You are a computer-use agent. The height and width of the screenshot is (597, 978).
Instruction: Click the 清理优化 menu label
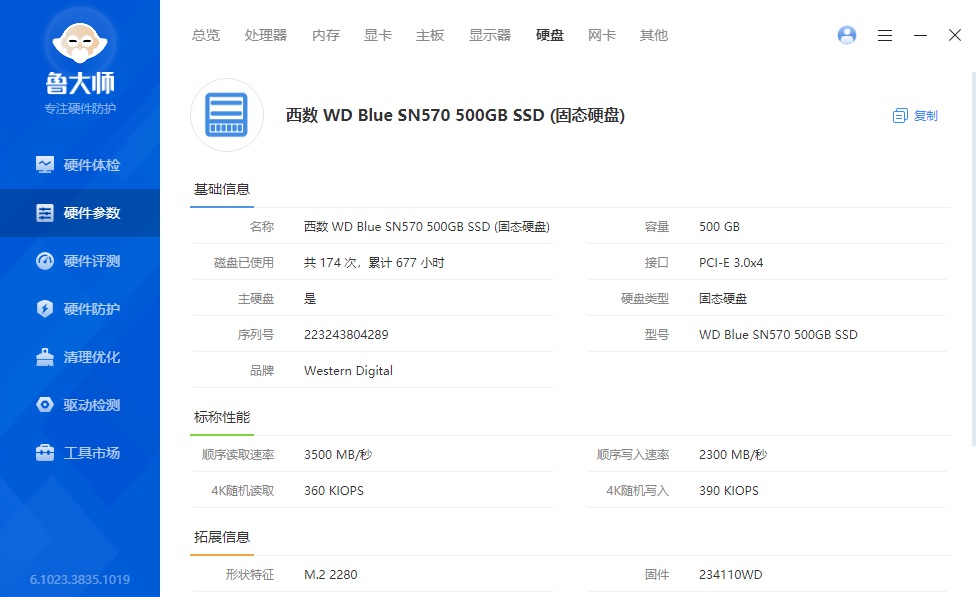(x=92, y=357)
